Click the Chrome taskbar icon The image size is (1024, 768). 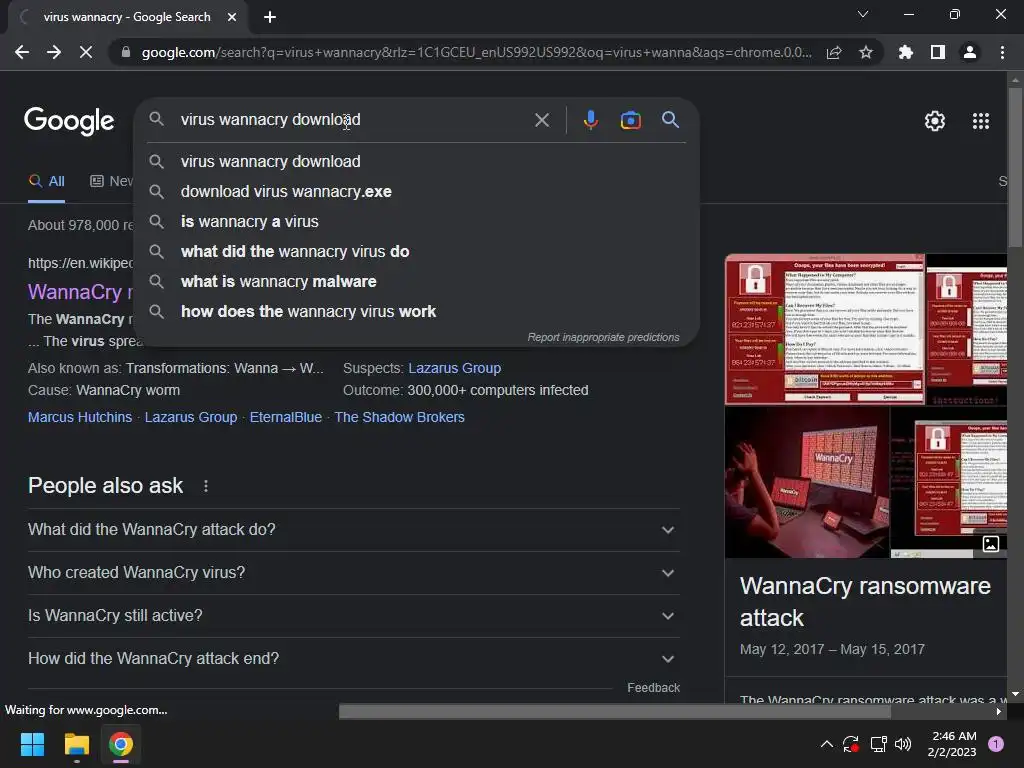click(x=120, y=744)
